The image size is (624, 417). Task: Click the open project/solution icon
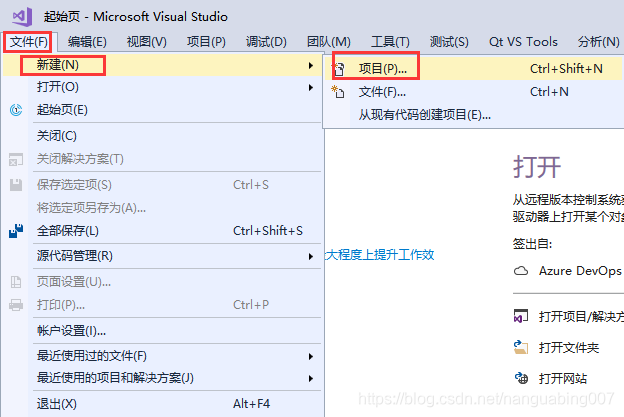click(x=521, y=316)
